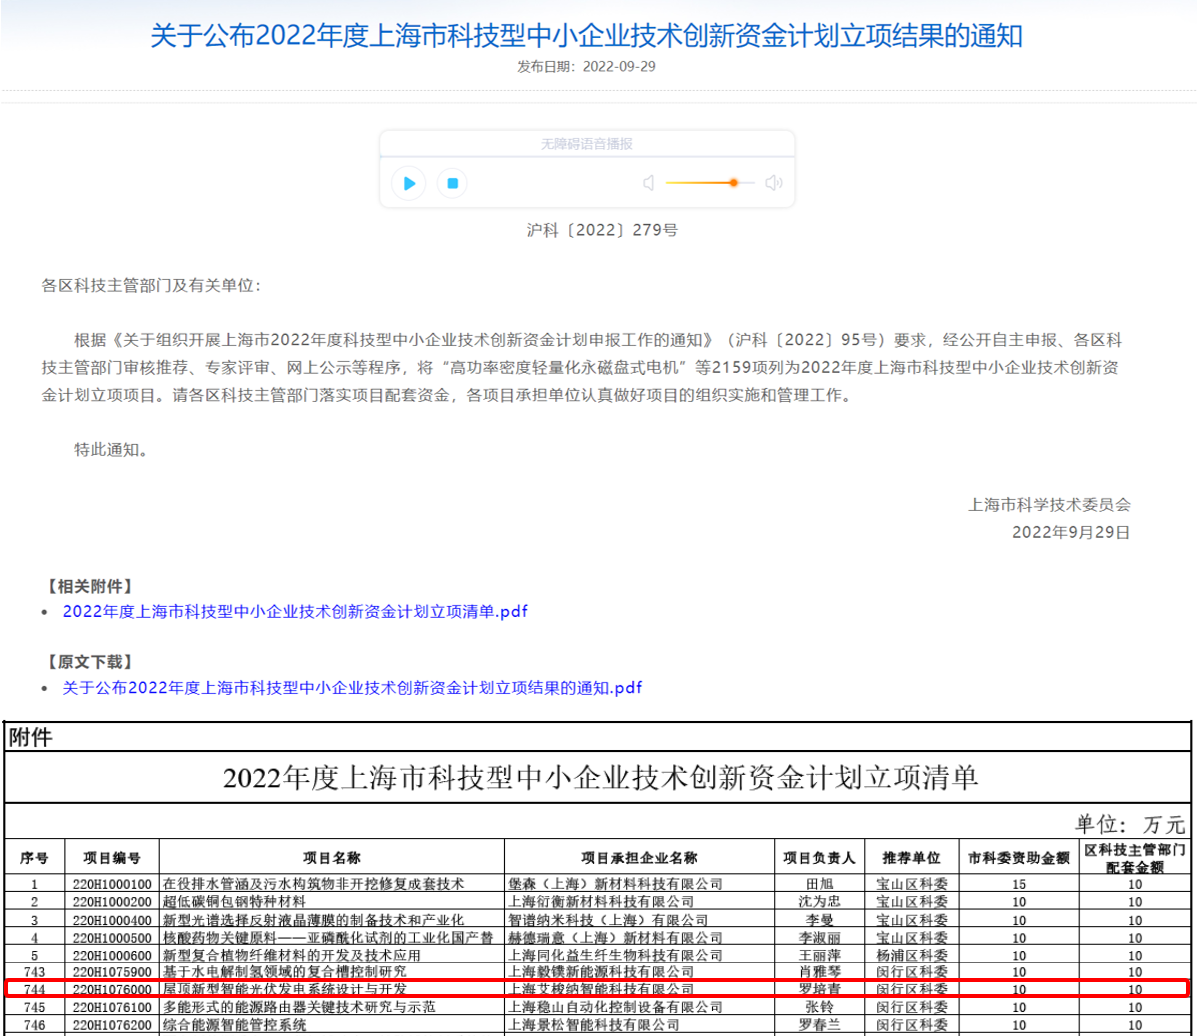
Task: Click project leader 罗培青 cell
Action: [x=819, y=989]
